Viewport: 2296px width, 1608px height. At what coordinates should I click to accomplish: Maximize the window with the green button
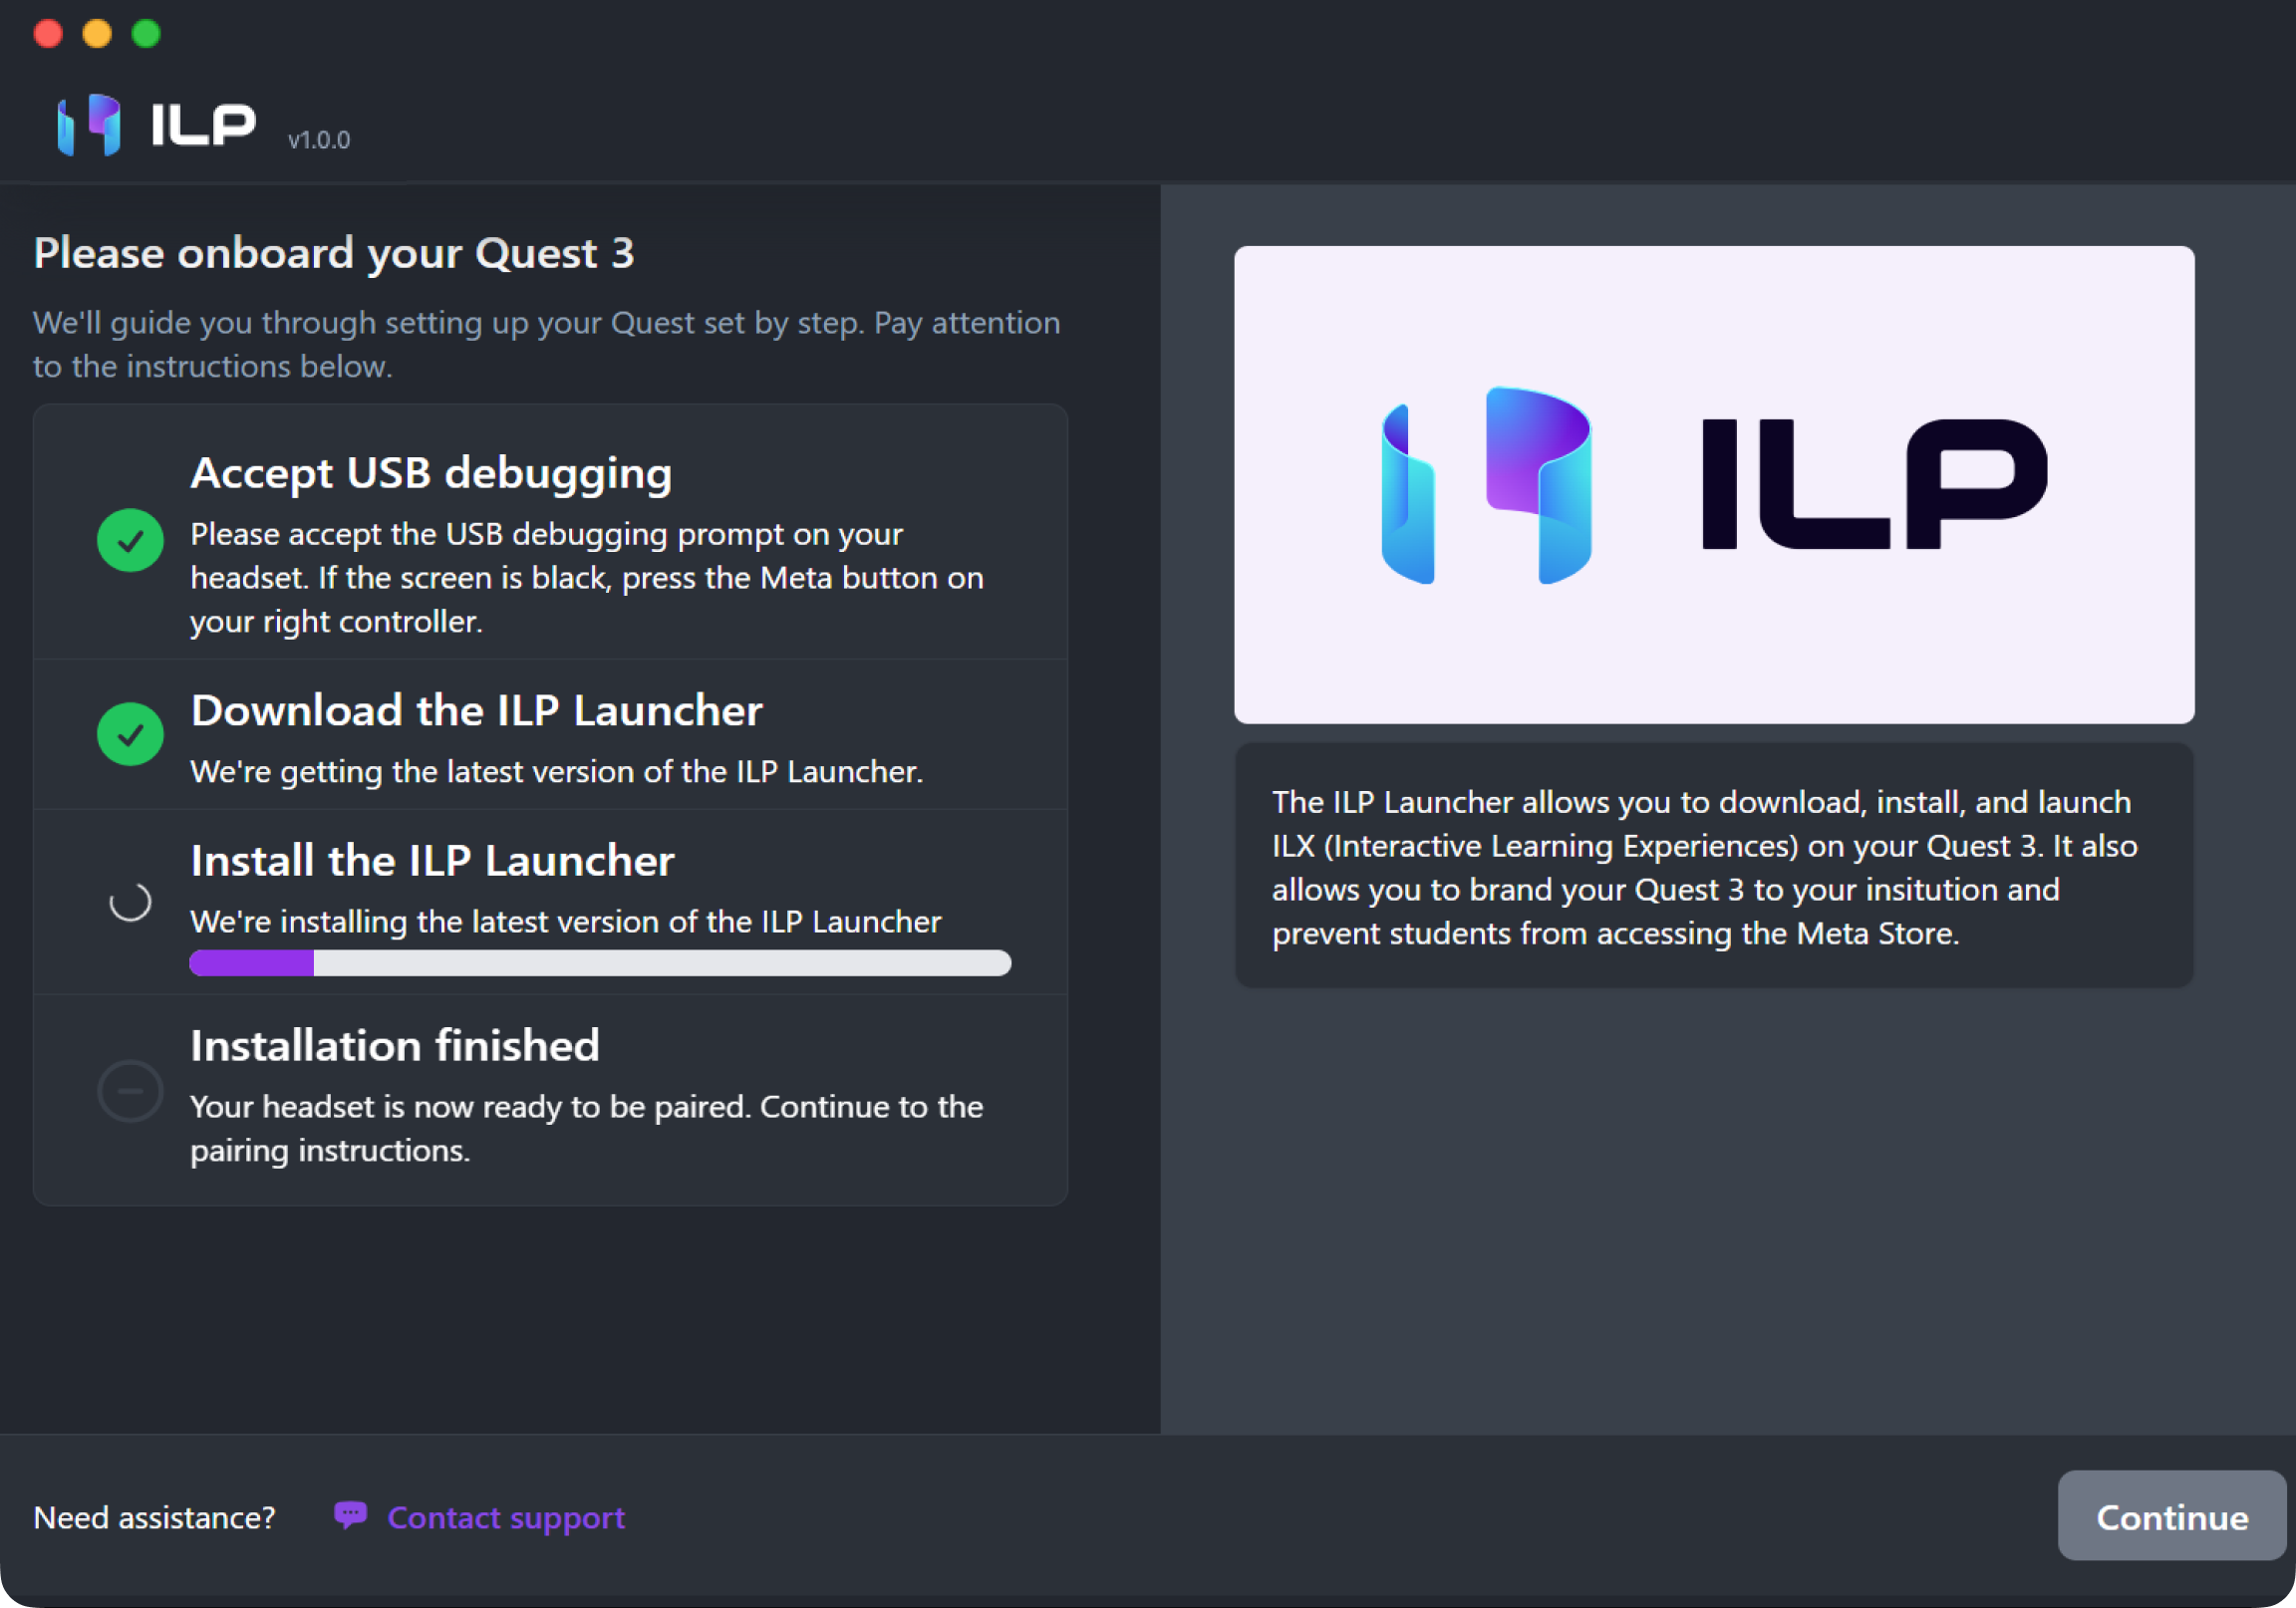coord(146,34)
